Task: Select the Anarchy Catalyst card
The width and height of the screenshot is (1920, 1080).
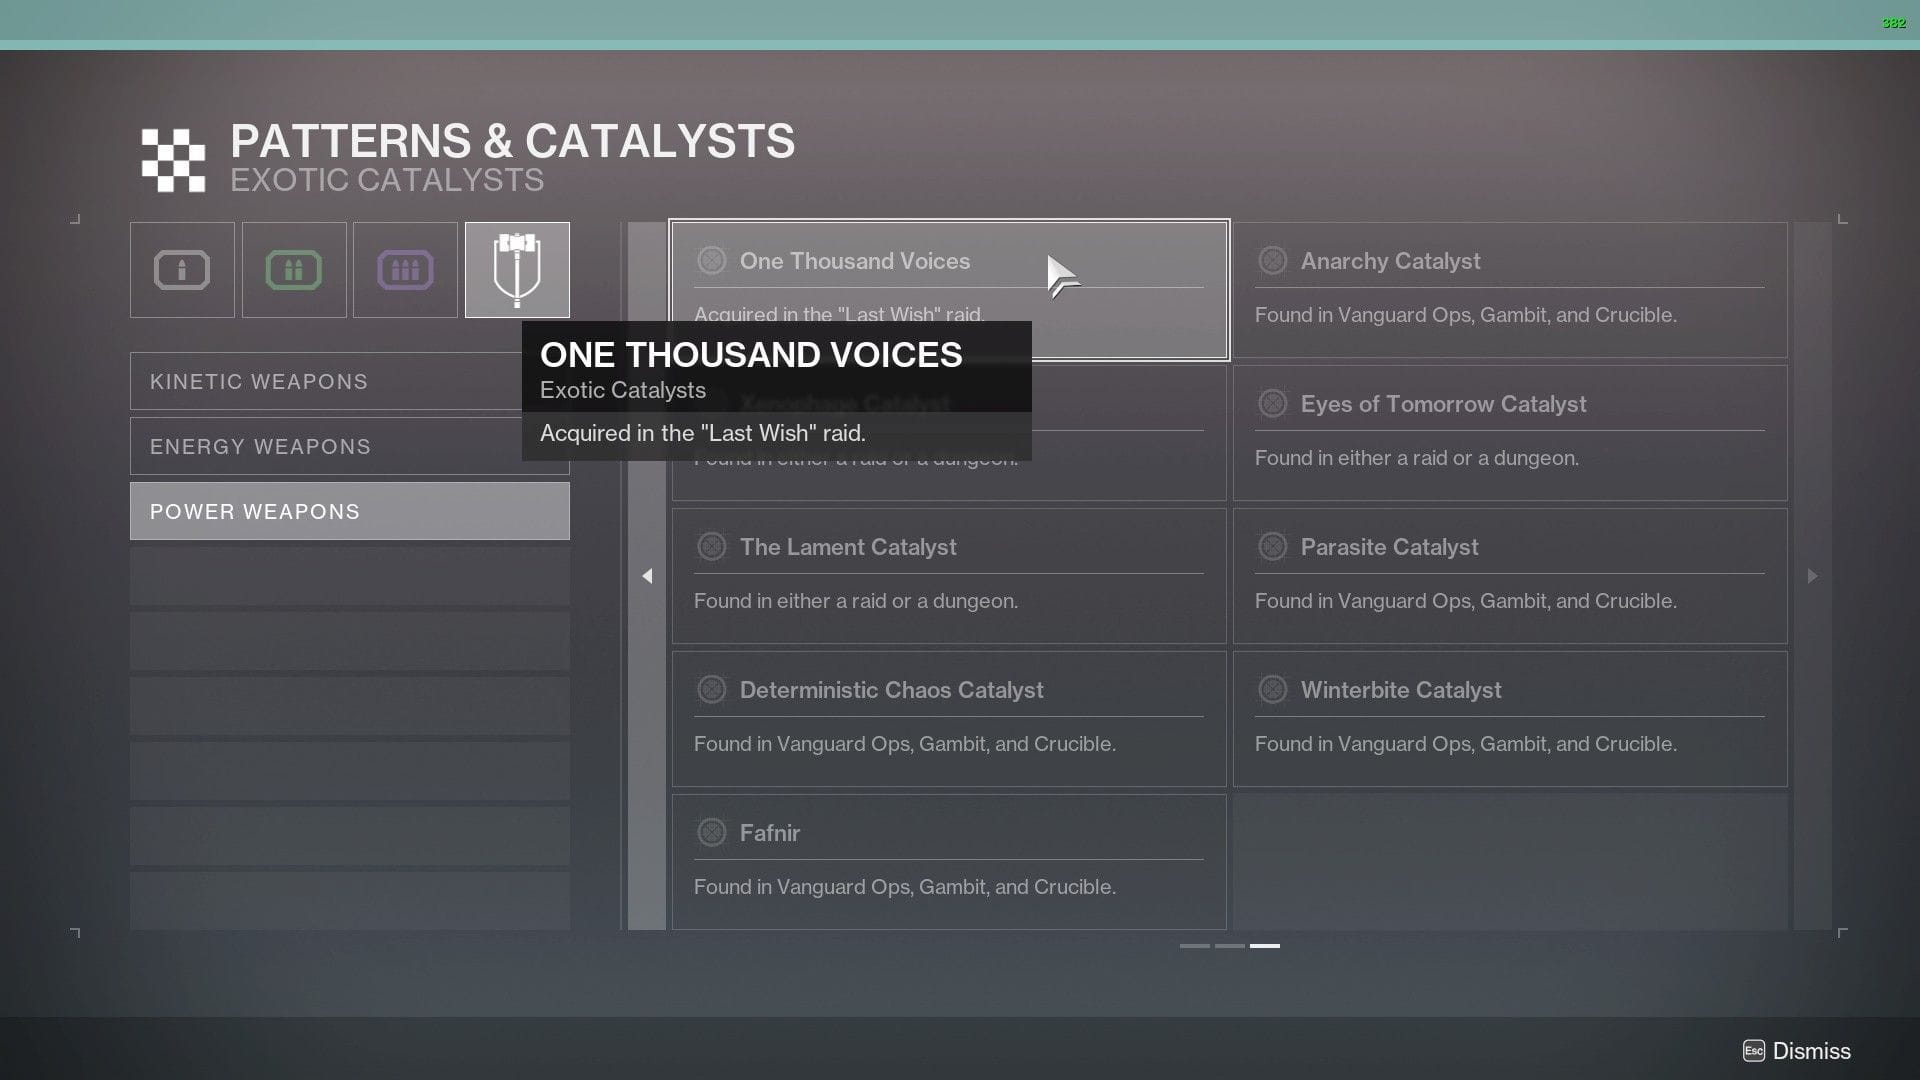Action: (1510, 290)
